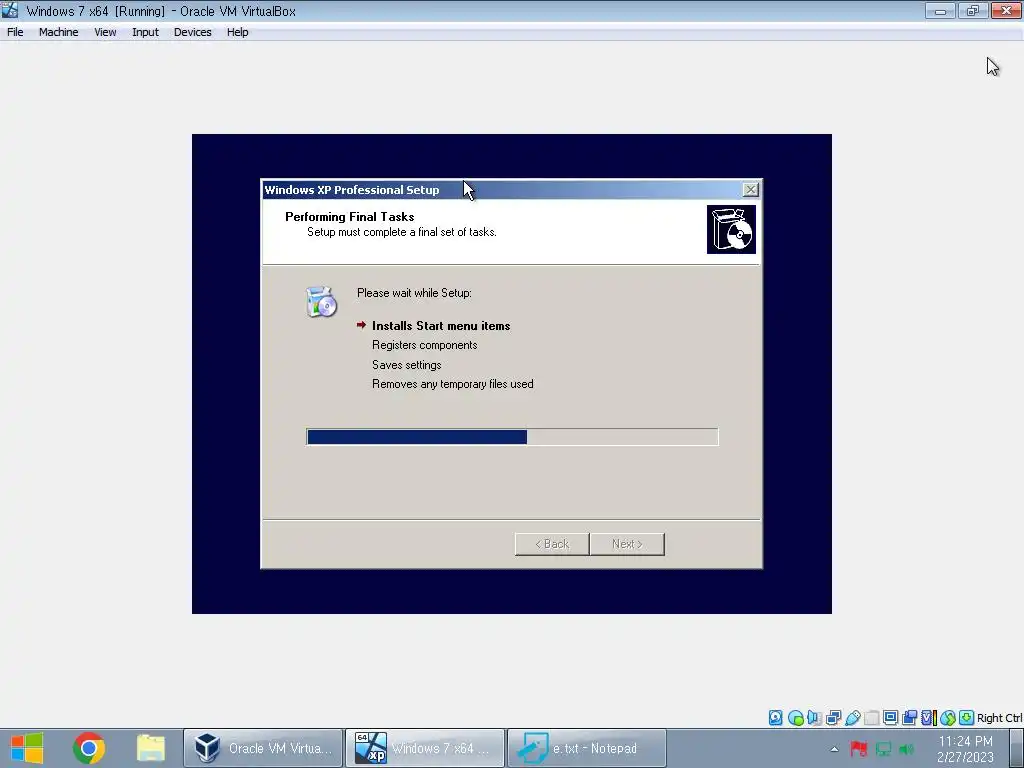Click the 'Please wait while Setup:' text

click(x=414, y=293)
